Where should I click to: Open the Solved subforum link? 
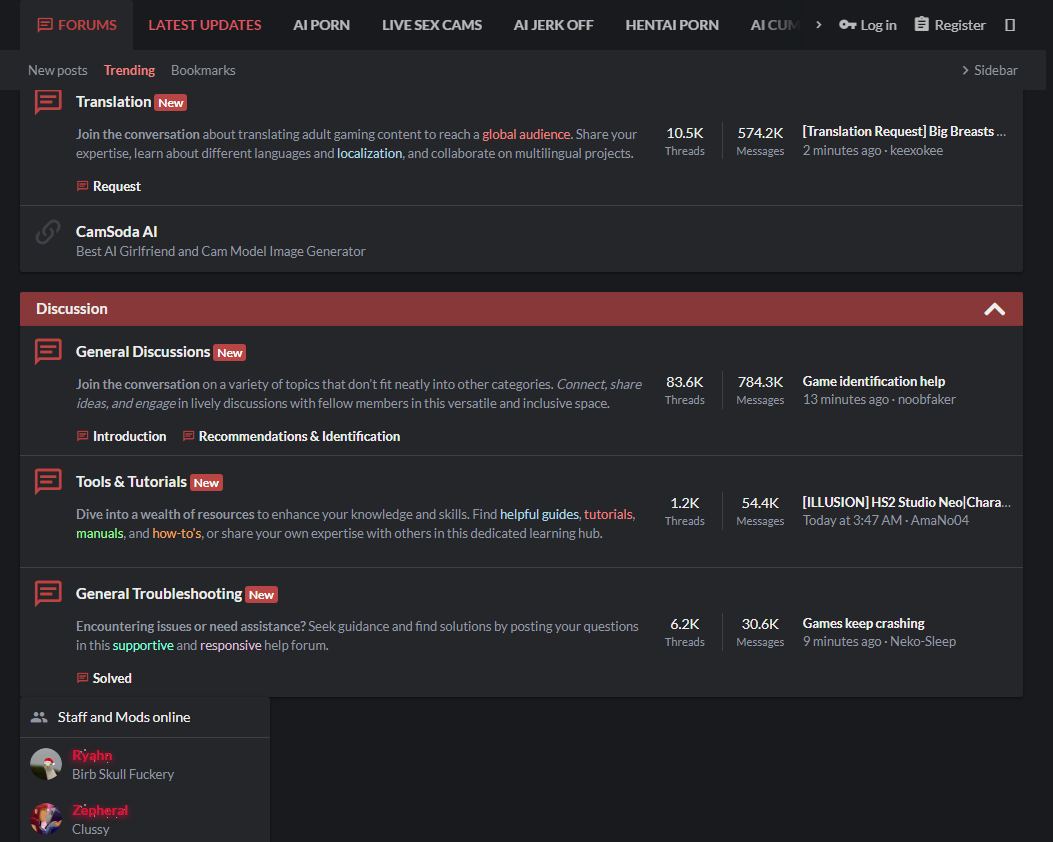click(x=112, y=678)
